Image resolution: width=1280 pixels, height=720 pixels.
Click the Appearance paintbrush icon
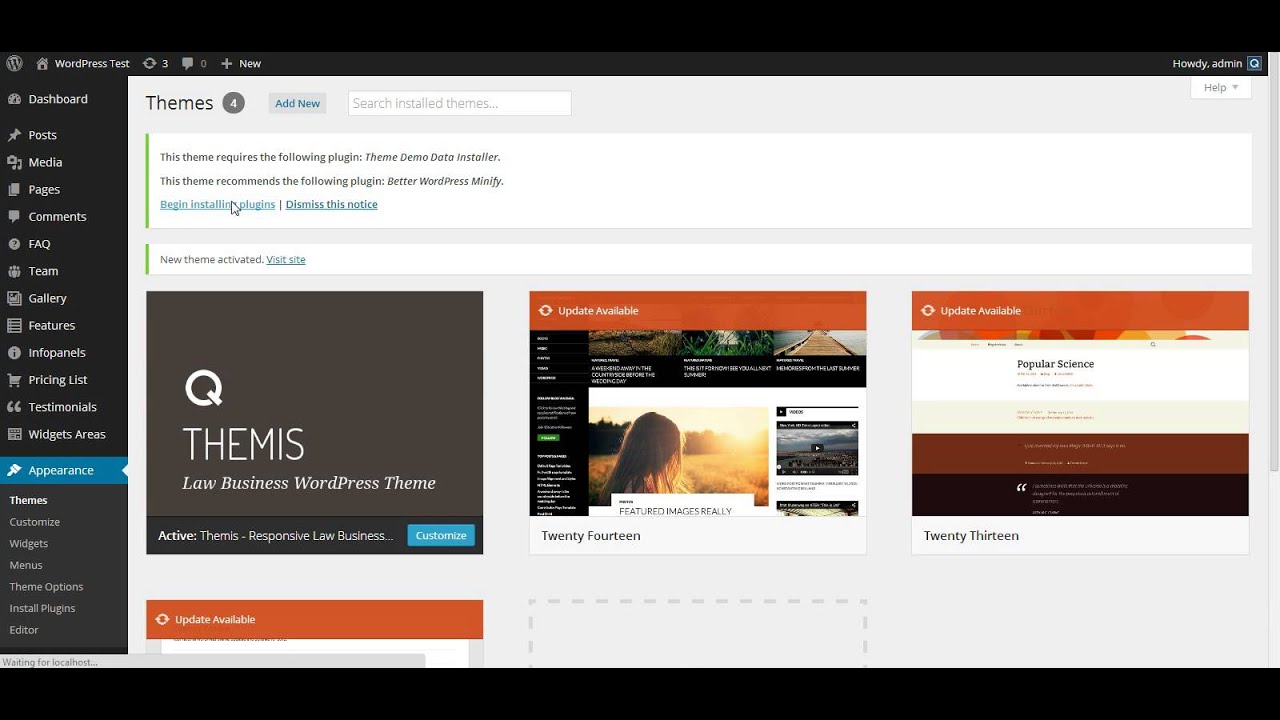(x=14, y=470)
